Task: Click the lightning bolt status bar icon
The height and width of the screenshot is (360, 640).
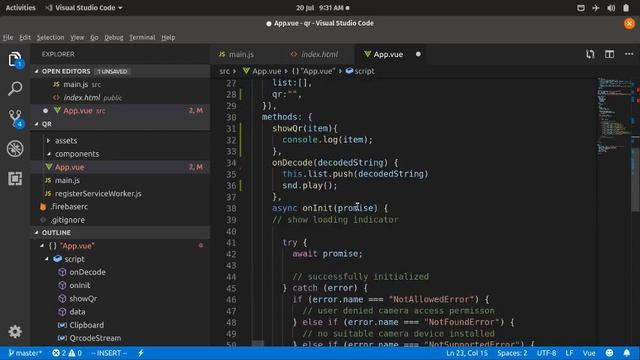Action: coord(141,353)
